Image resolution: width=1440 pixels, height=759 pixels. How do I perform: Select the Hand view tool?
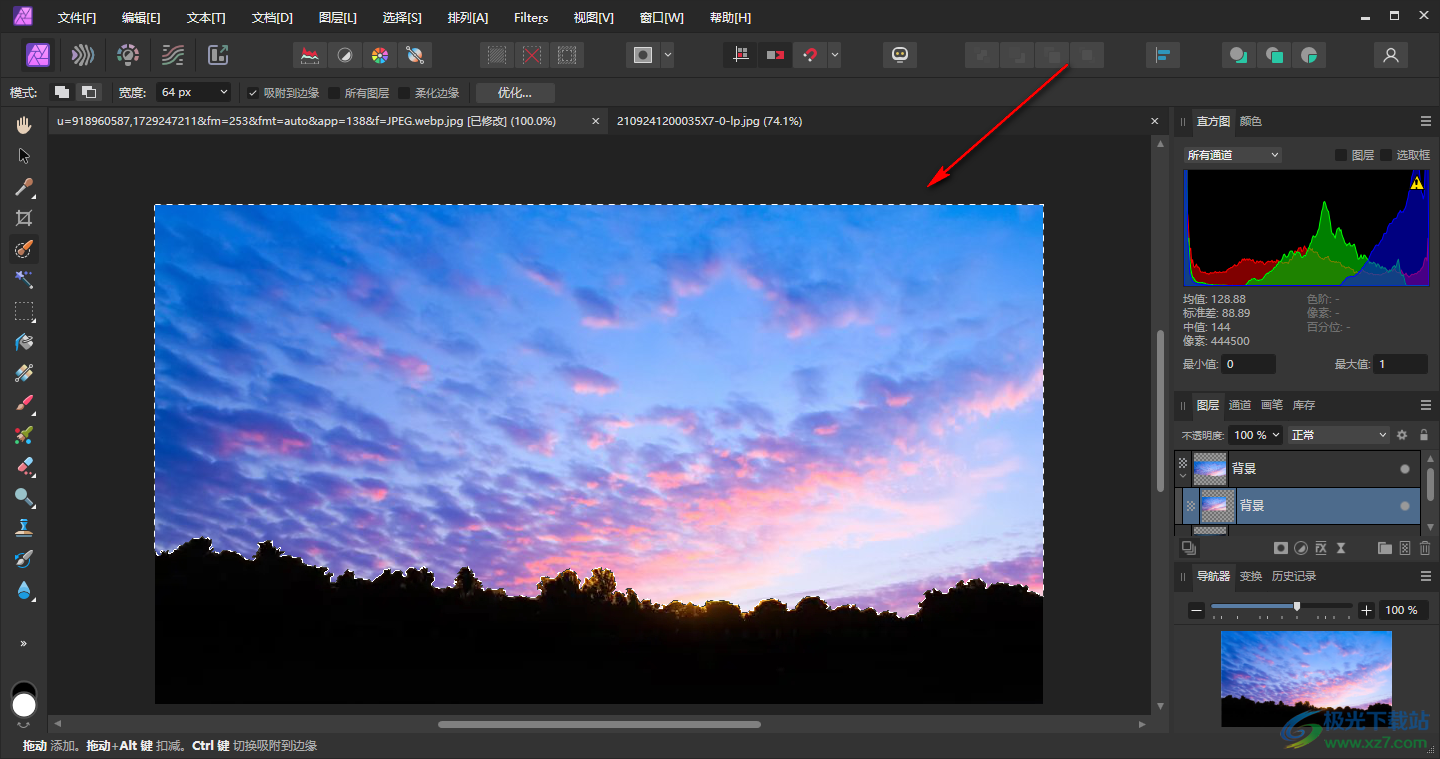24,124
